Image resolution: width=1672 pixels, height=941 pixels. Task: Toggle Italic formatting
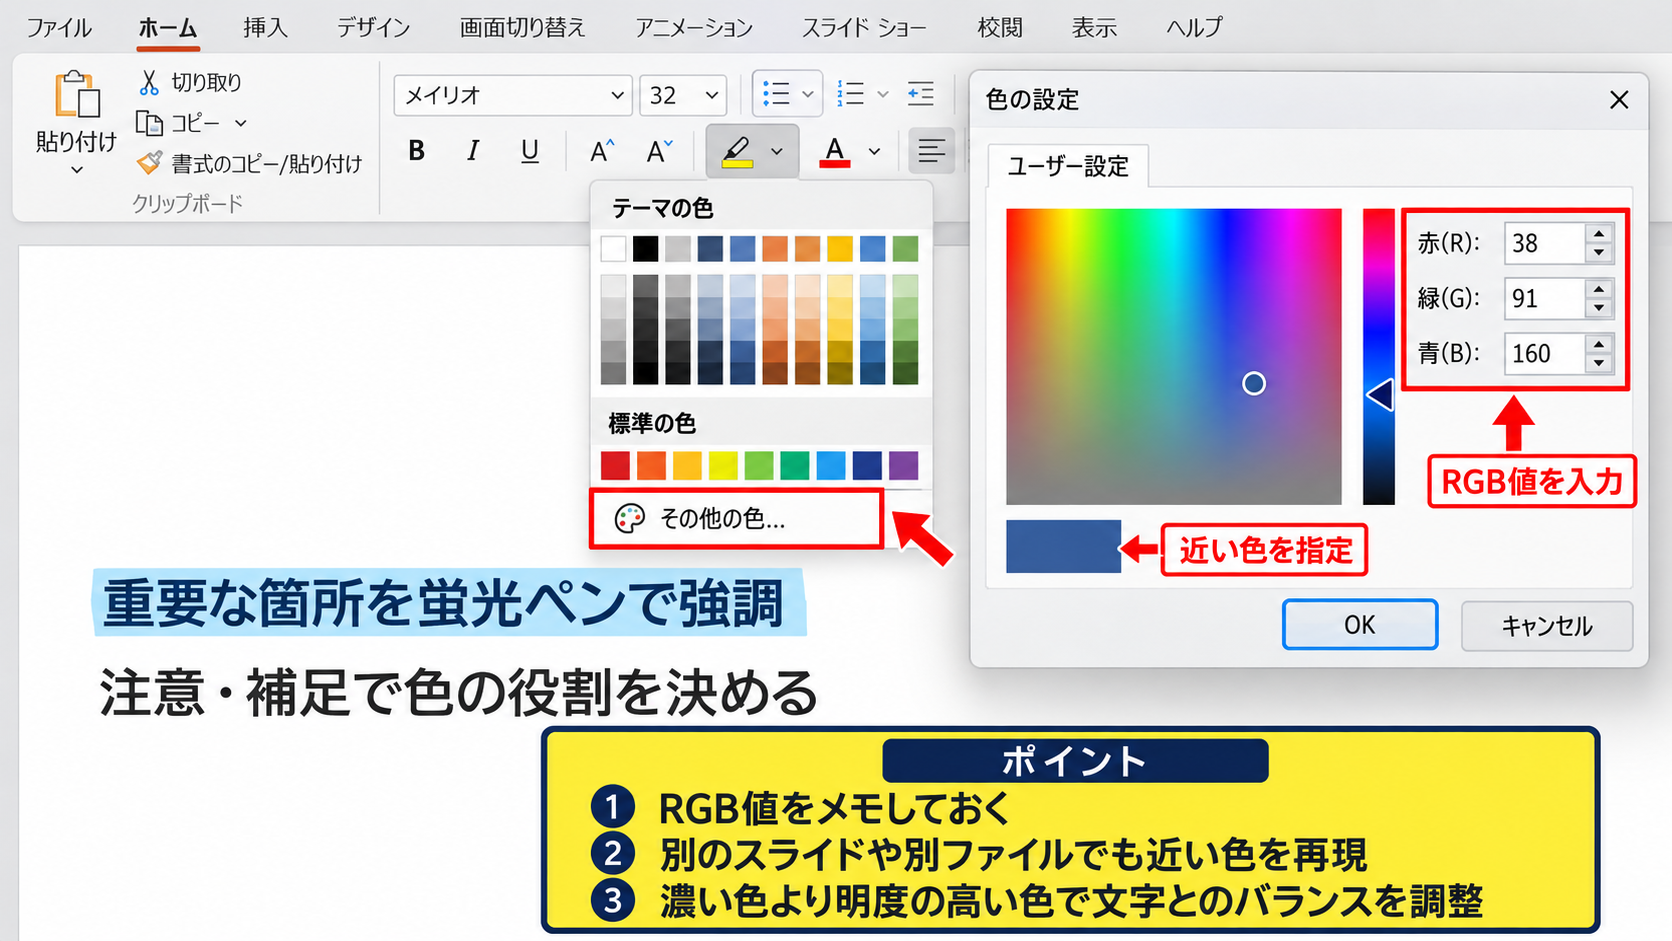(473, 151)
